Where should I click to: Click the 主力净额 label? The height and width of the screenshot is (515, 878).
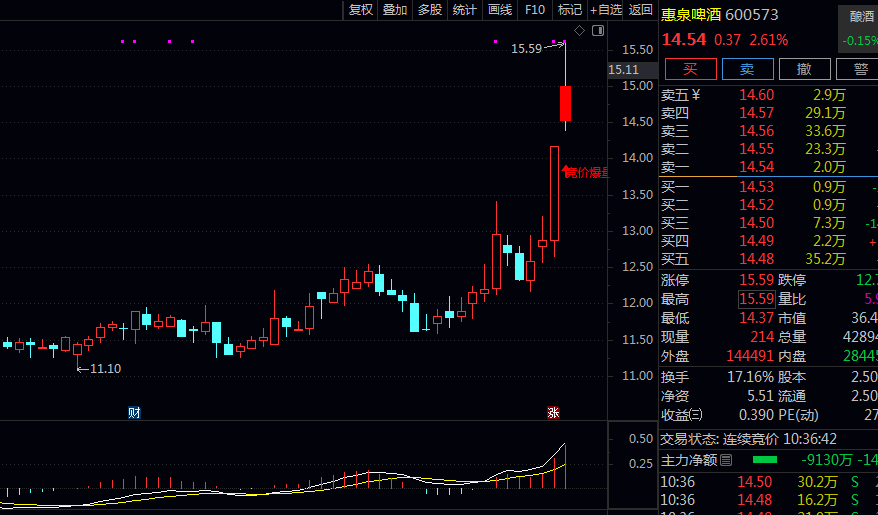click(x=689, y=460)
